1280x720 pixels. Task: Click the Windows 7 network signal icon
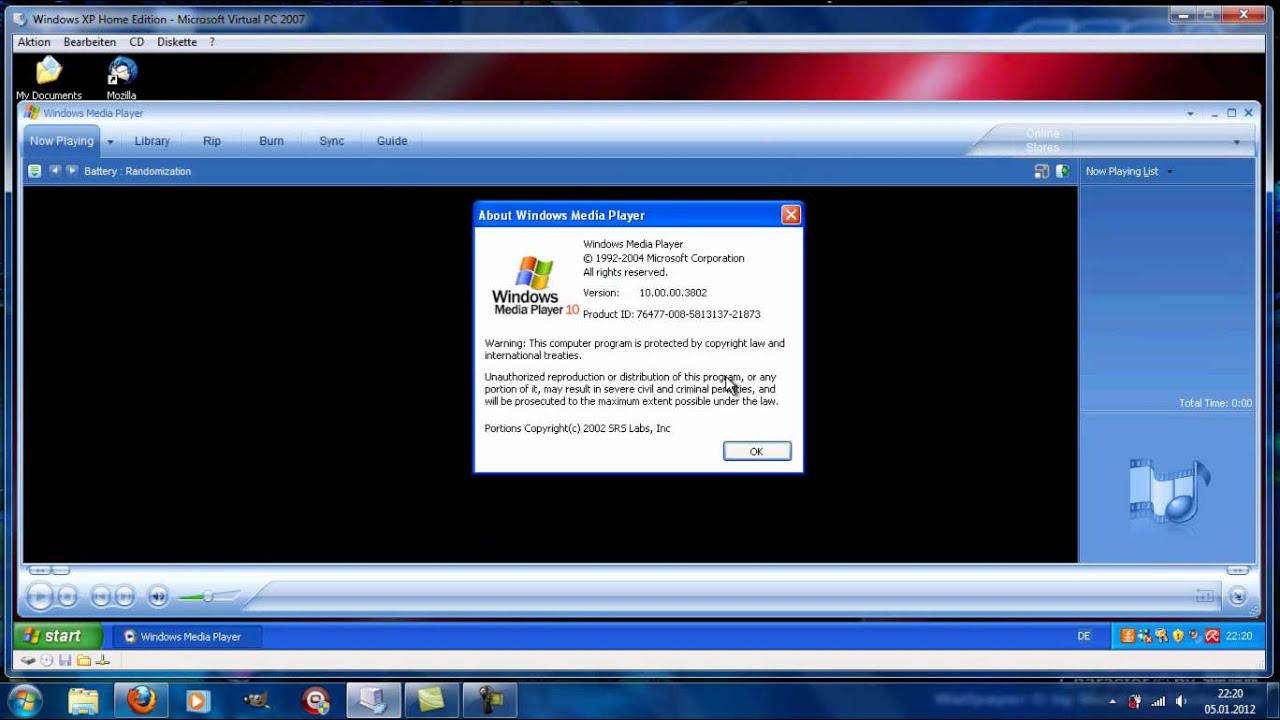pos(1158,701)
